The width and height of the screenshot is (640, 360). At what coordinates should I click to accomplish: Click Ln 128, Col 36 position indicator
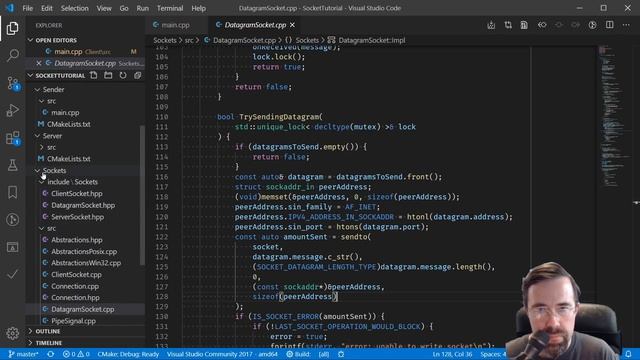[x=452, y=354]
